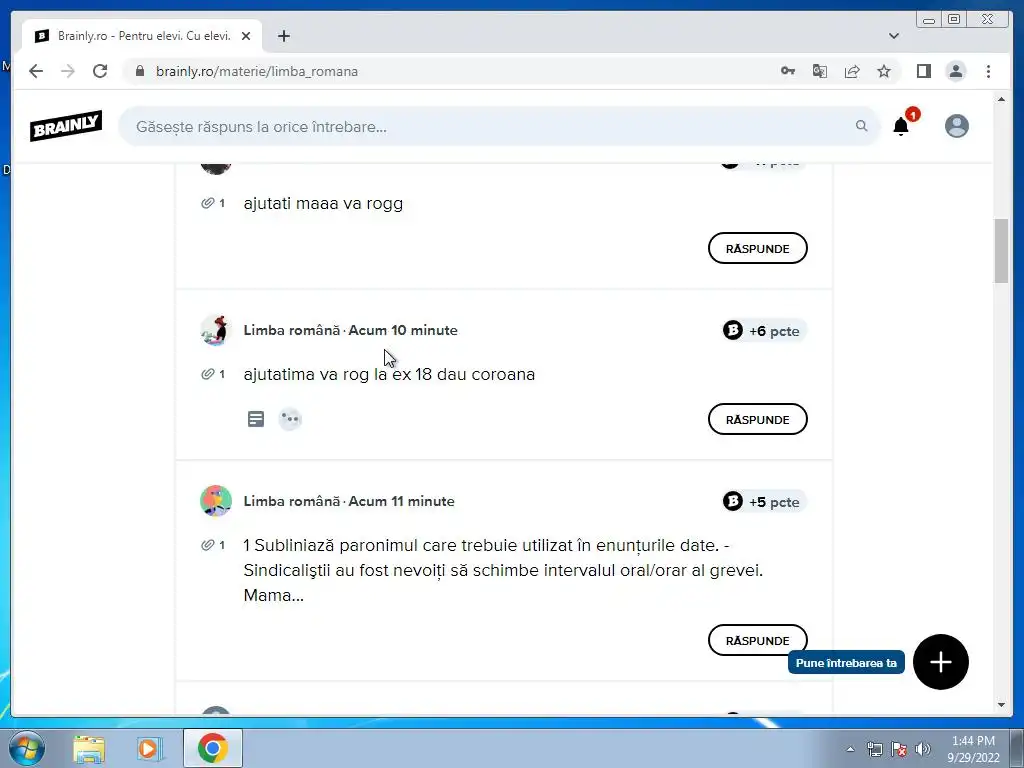
Task: Click the '+5 pcte' points badge
Action: click(x=764, y=502)
